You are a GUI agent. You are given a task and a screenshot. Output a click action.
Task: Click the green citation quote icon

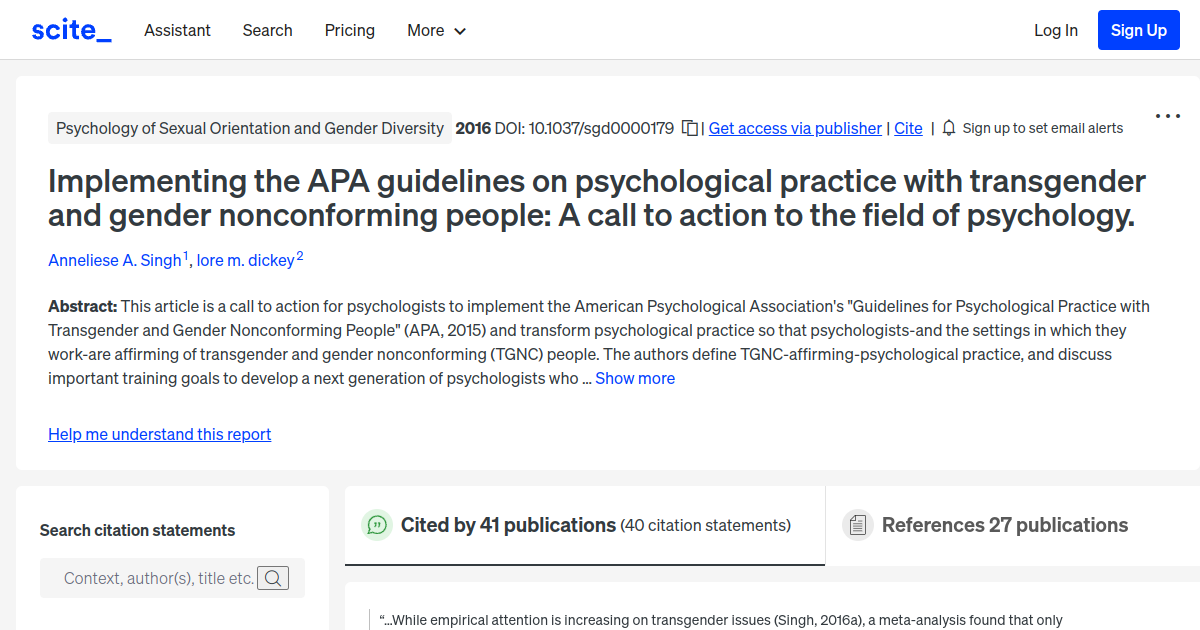point(376,524)
